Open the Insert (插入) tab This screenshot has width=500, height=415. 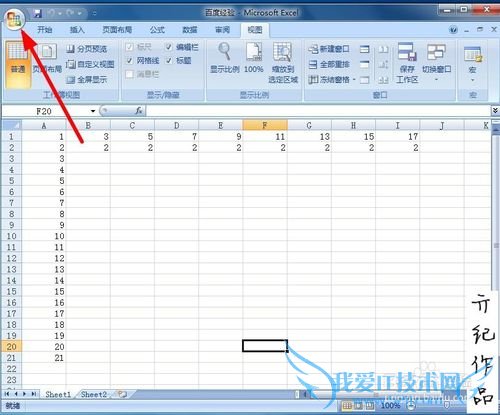tap(77, 30)
